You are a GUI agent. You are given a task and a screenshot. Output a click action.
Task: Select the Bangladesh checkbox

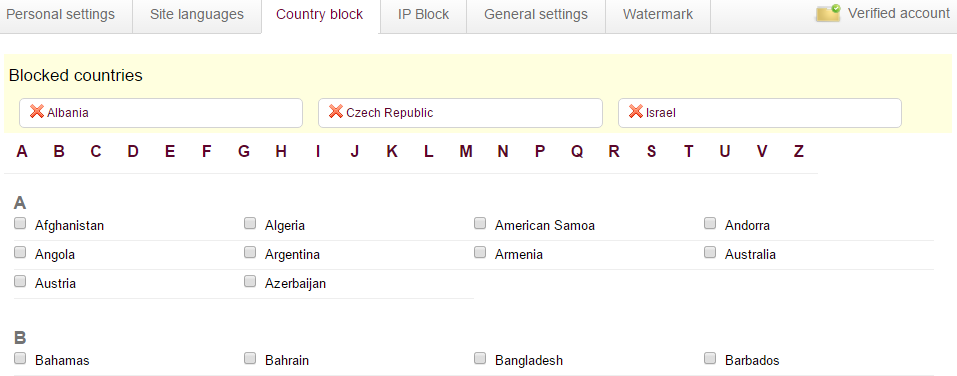point(480,358)
